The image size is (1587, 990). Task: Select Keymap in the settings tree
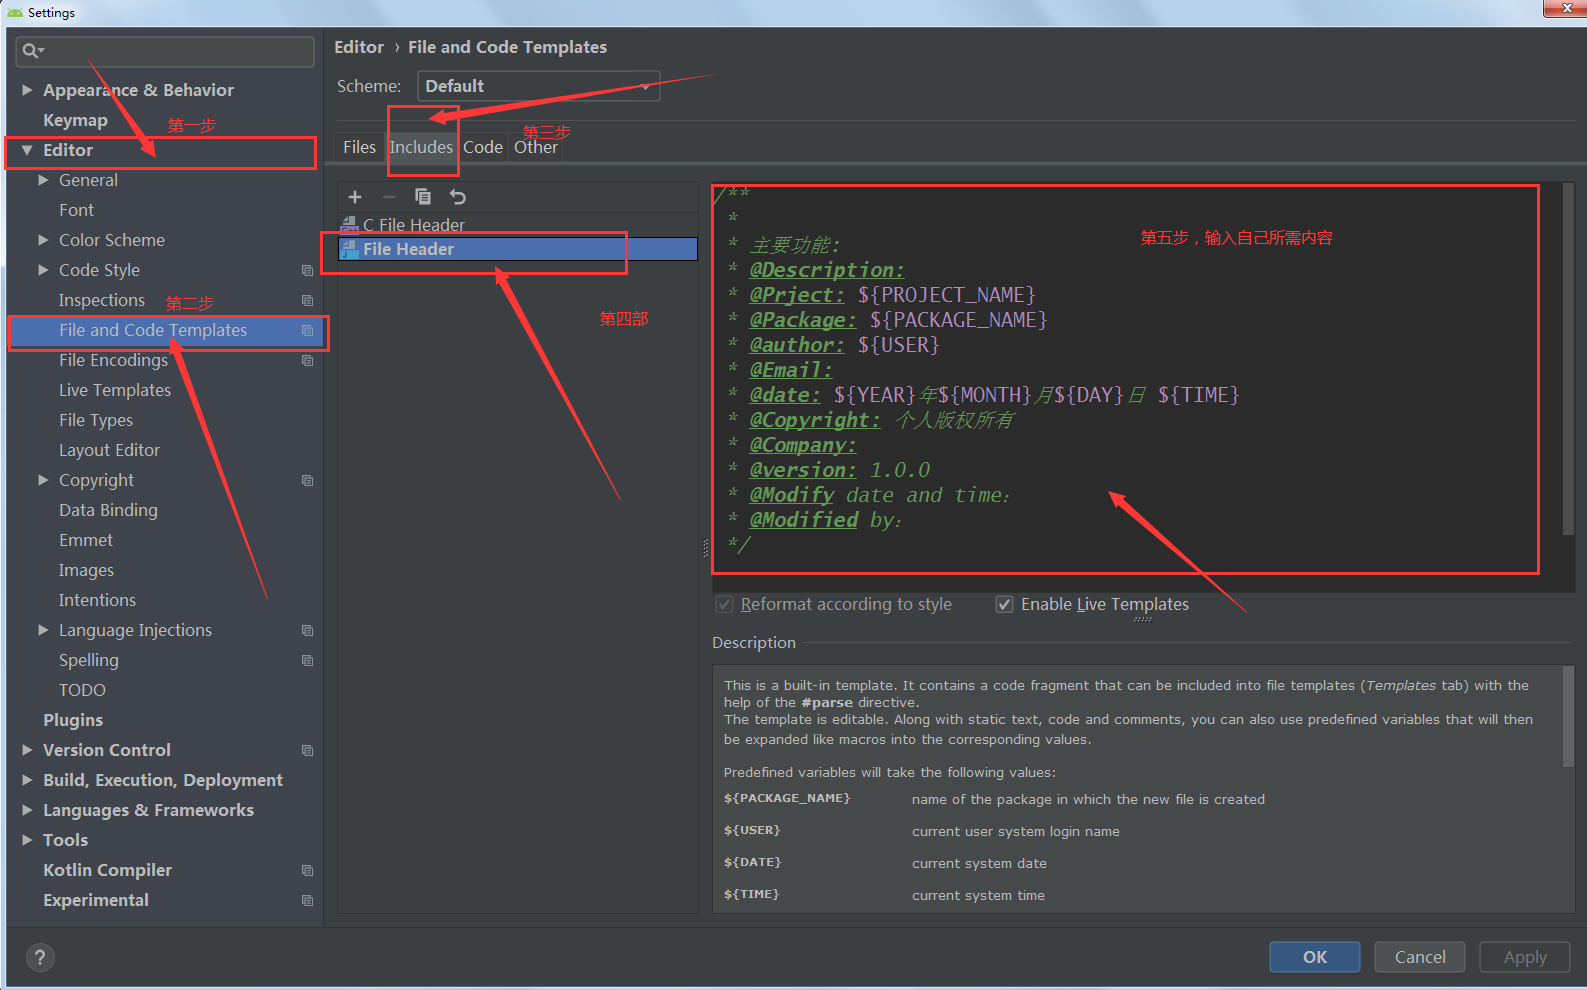pos(75,120)
